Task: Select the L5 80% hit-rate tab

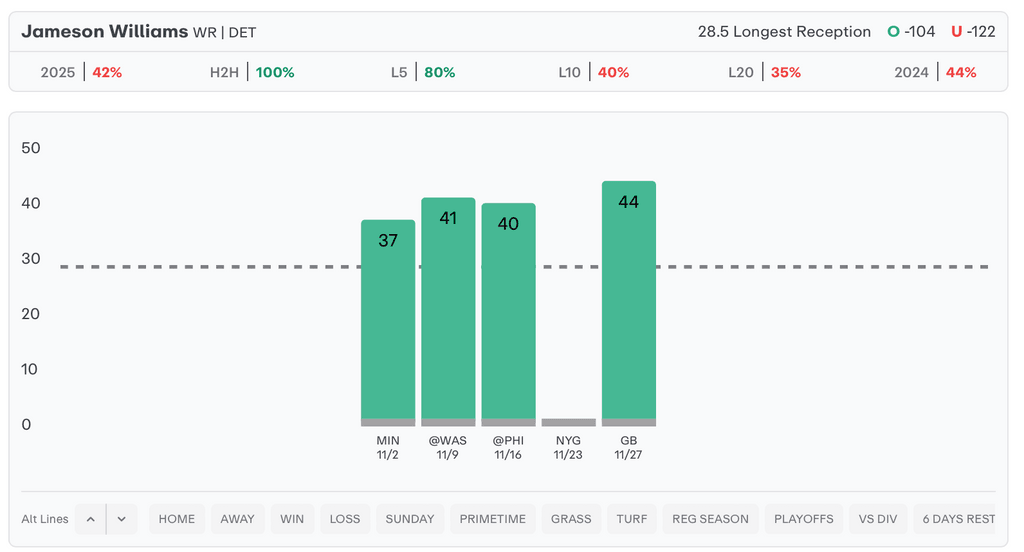Action: click(423, 72)
